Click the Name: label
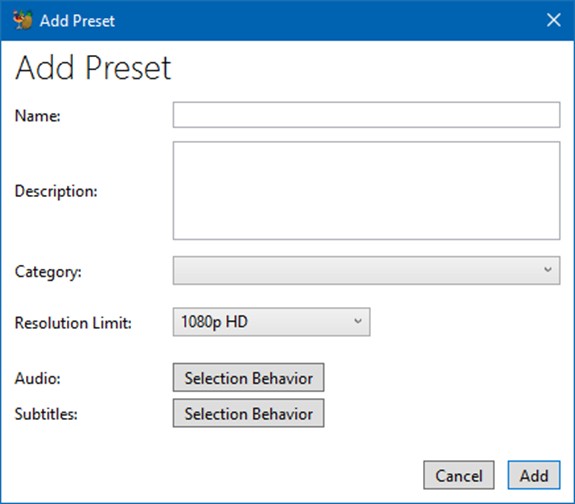575x504 pixels. pos(37,116)
